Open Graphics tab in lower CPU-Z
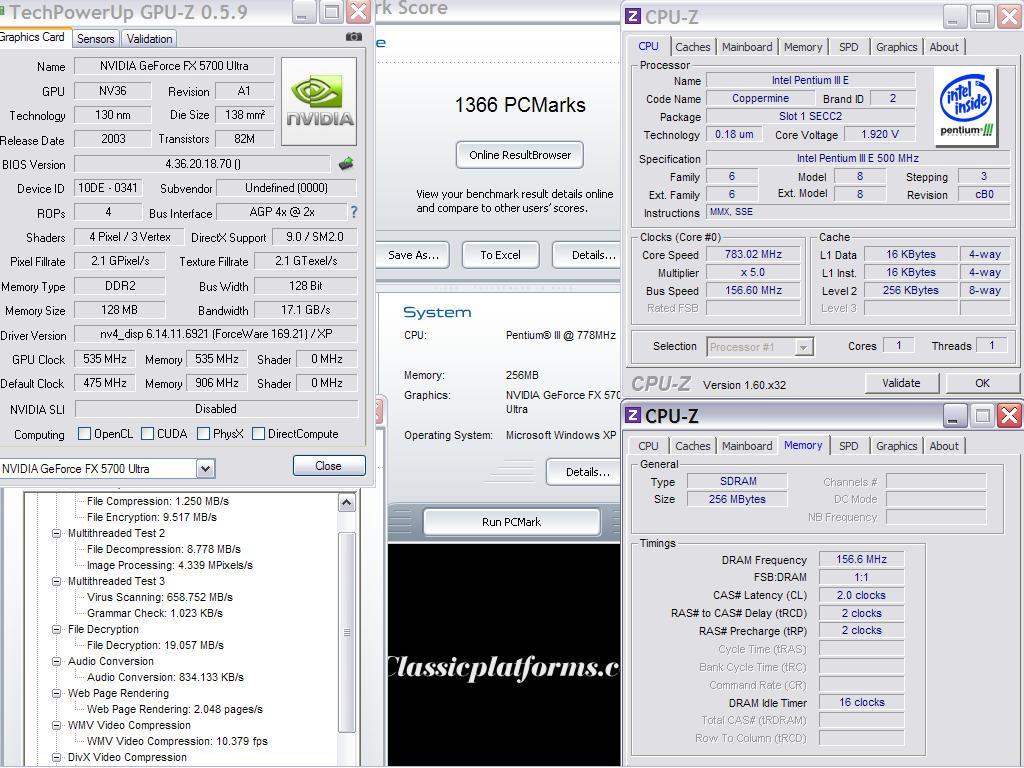The height and width of the screenshot is (768, 1024). 896,446
